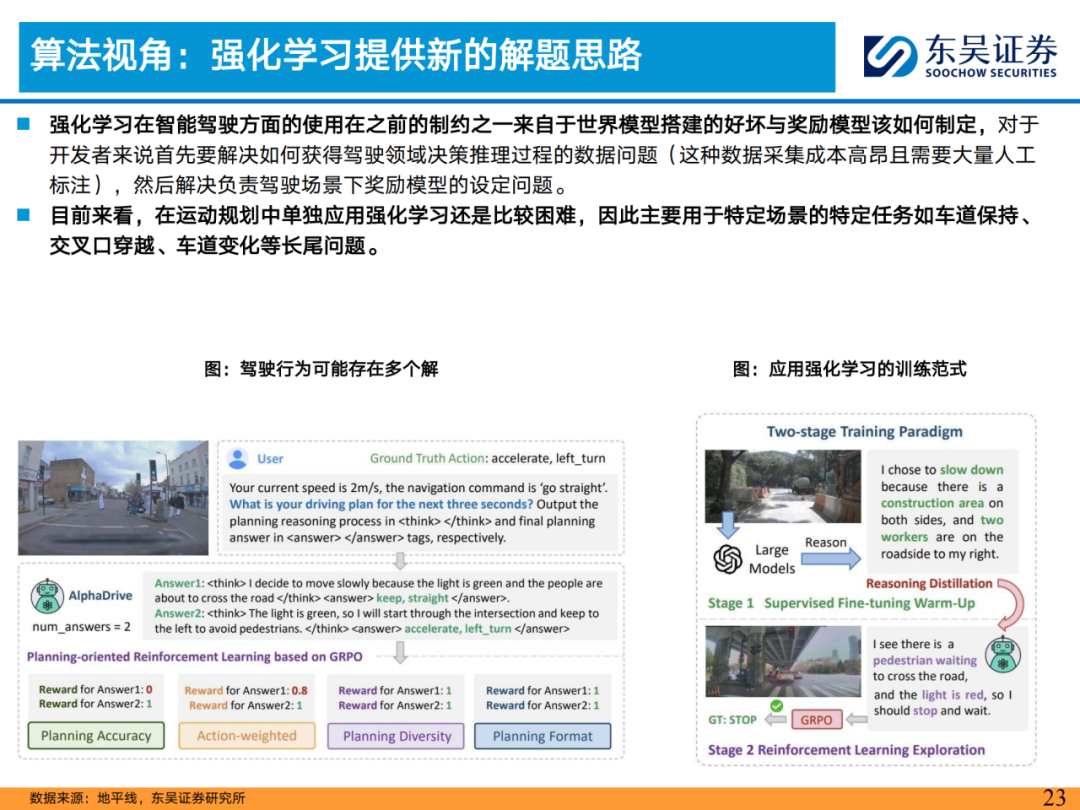Viewport: 1080px width, 810px height.
Task: Click the red GRPO box
Action: coord(816,720)
